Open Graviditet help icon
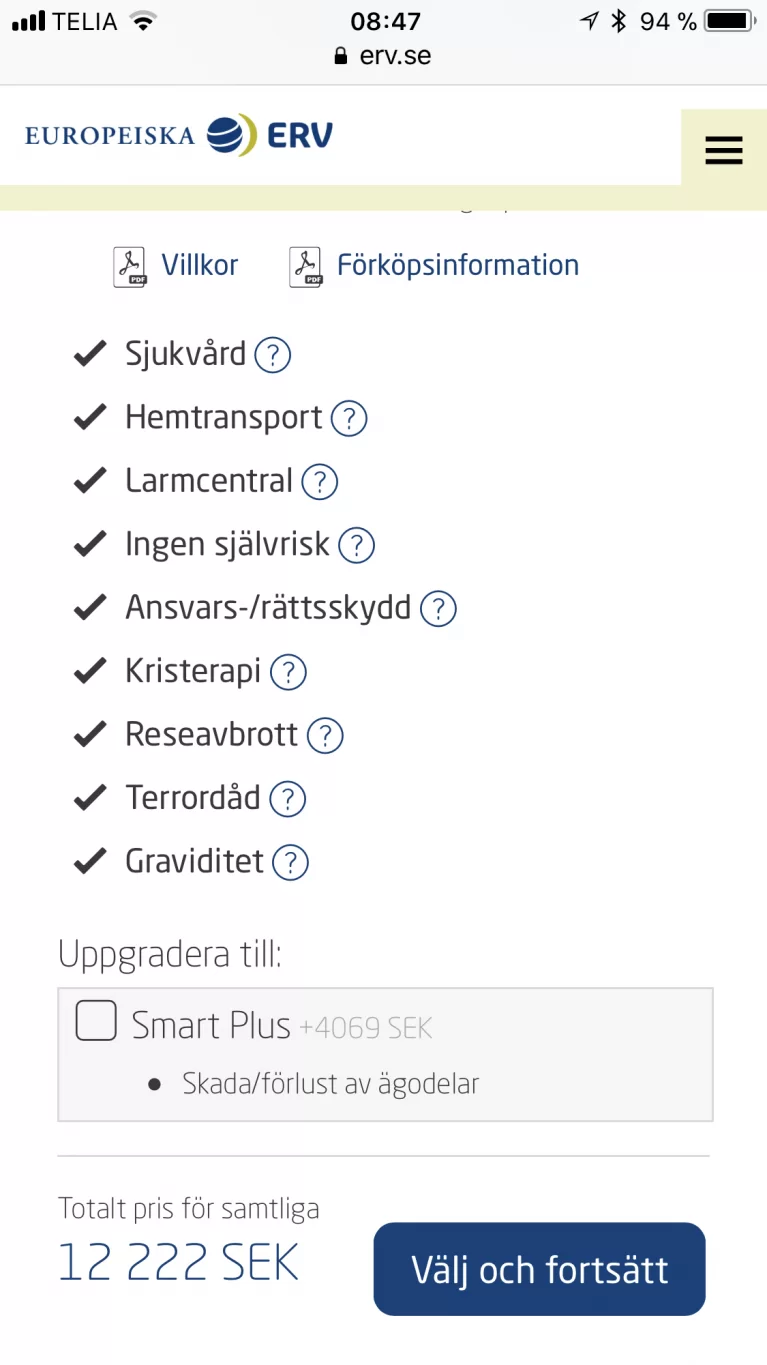Image resolution: width=767 pixels, height=1365 pixels. (x=290, y=862)
